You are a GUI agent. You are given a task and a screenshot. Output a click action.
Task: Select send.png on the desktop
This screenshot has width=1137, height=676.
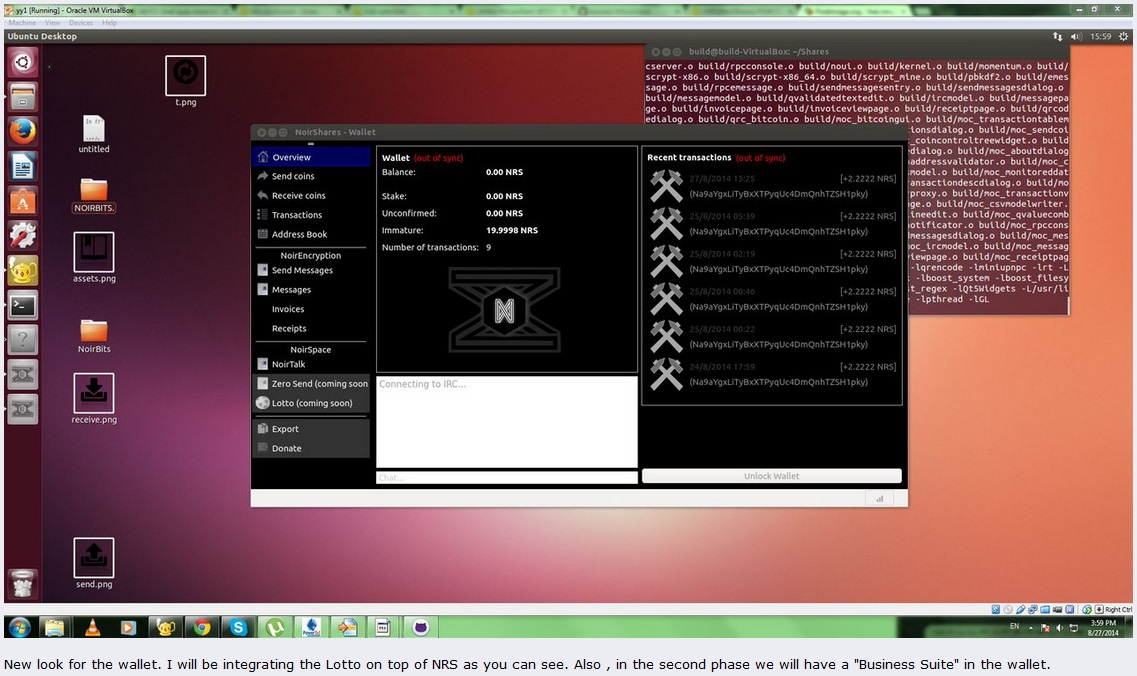(94, 563)
